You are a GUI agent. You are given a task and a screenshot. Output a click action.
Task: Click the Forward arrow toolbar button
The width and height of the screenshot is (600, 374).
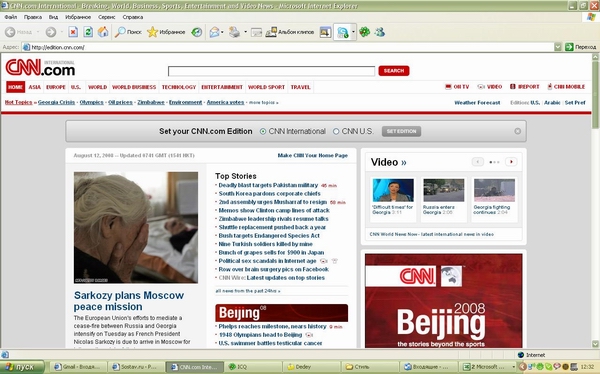51,32
